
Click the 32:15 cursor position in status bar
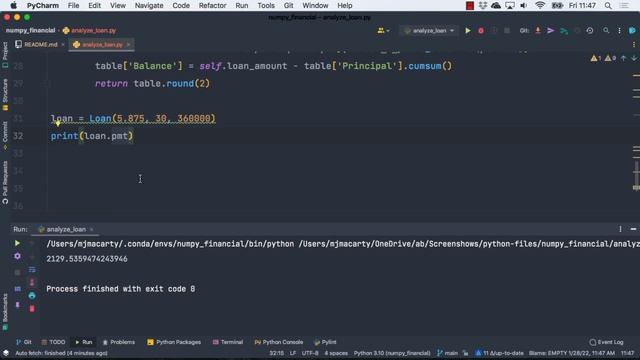[x=276, y=353]
